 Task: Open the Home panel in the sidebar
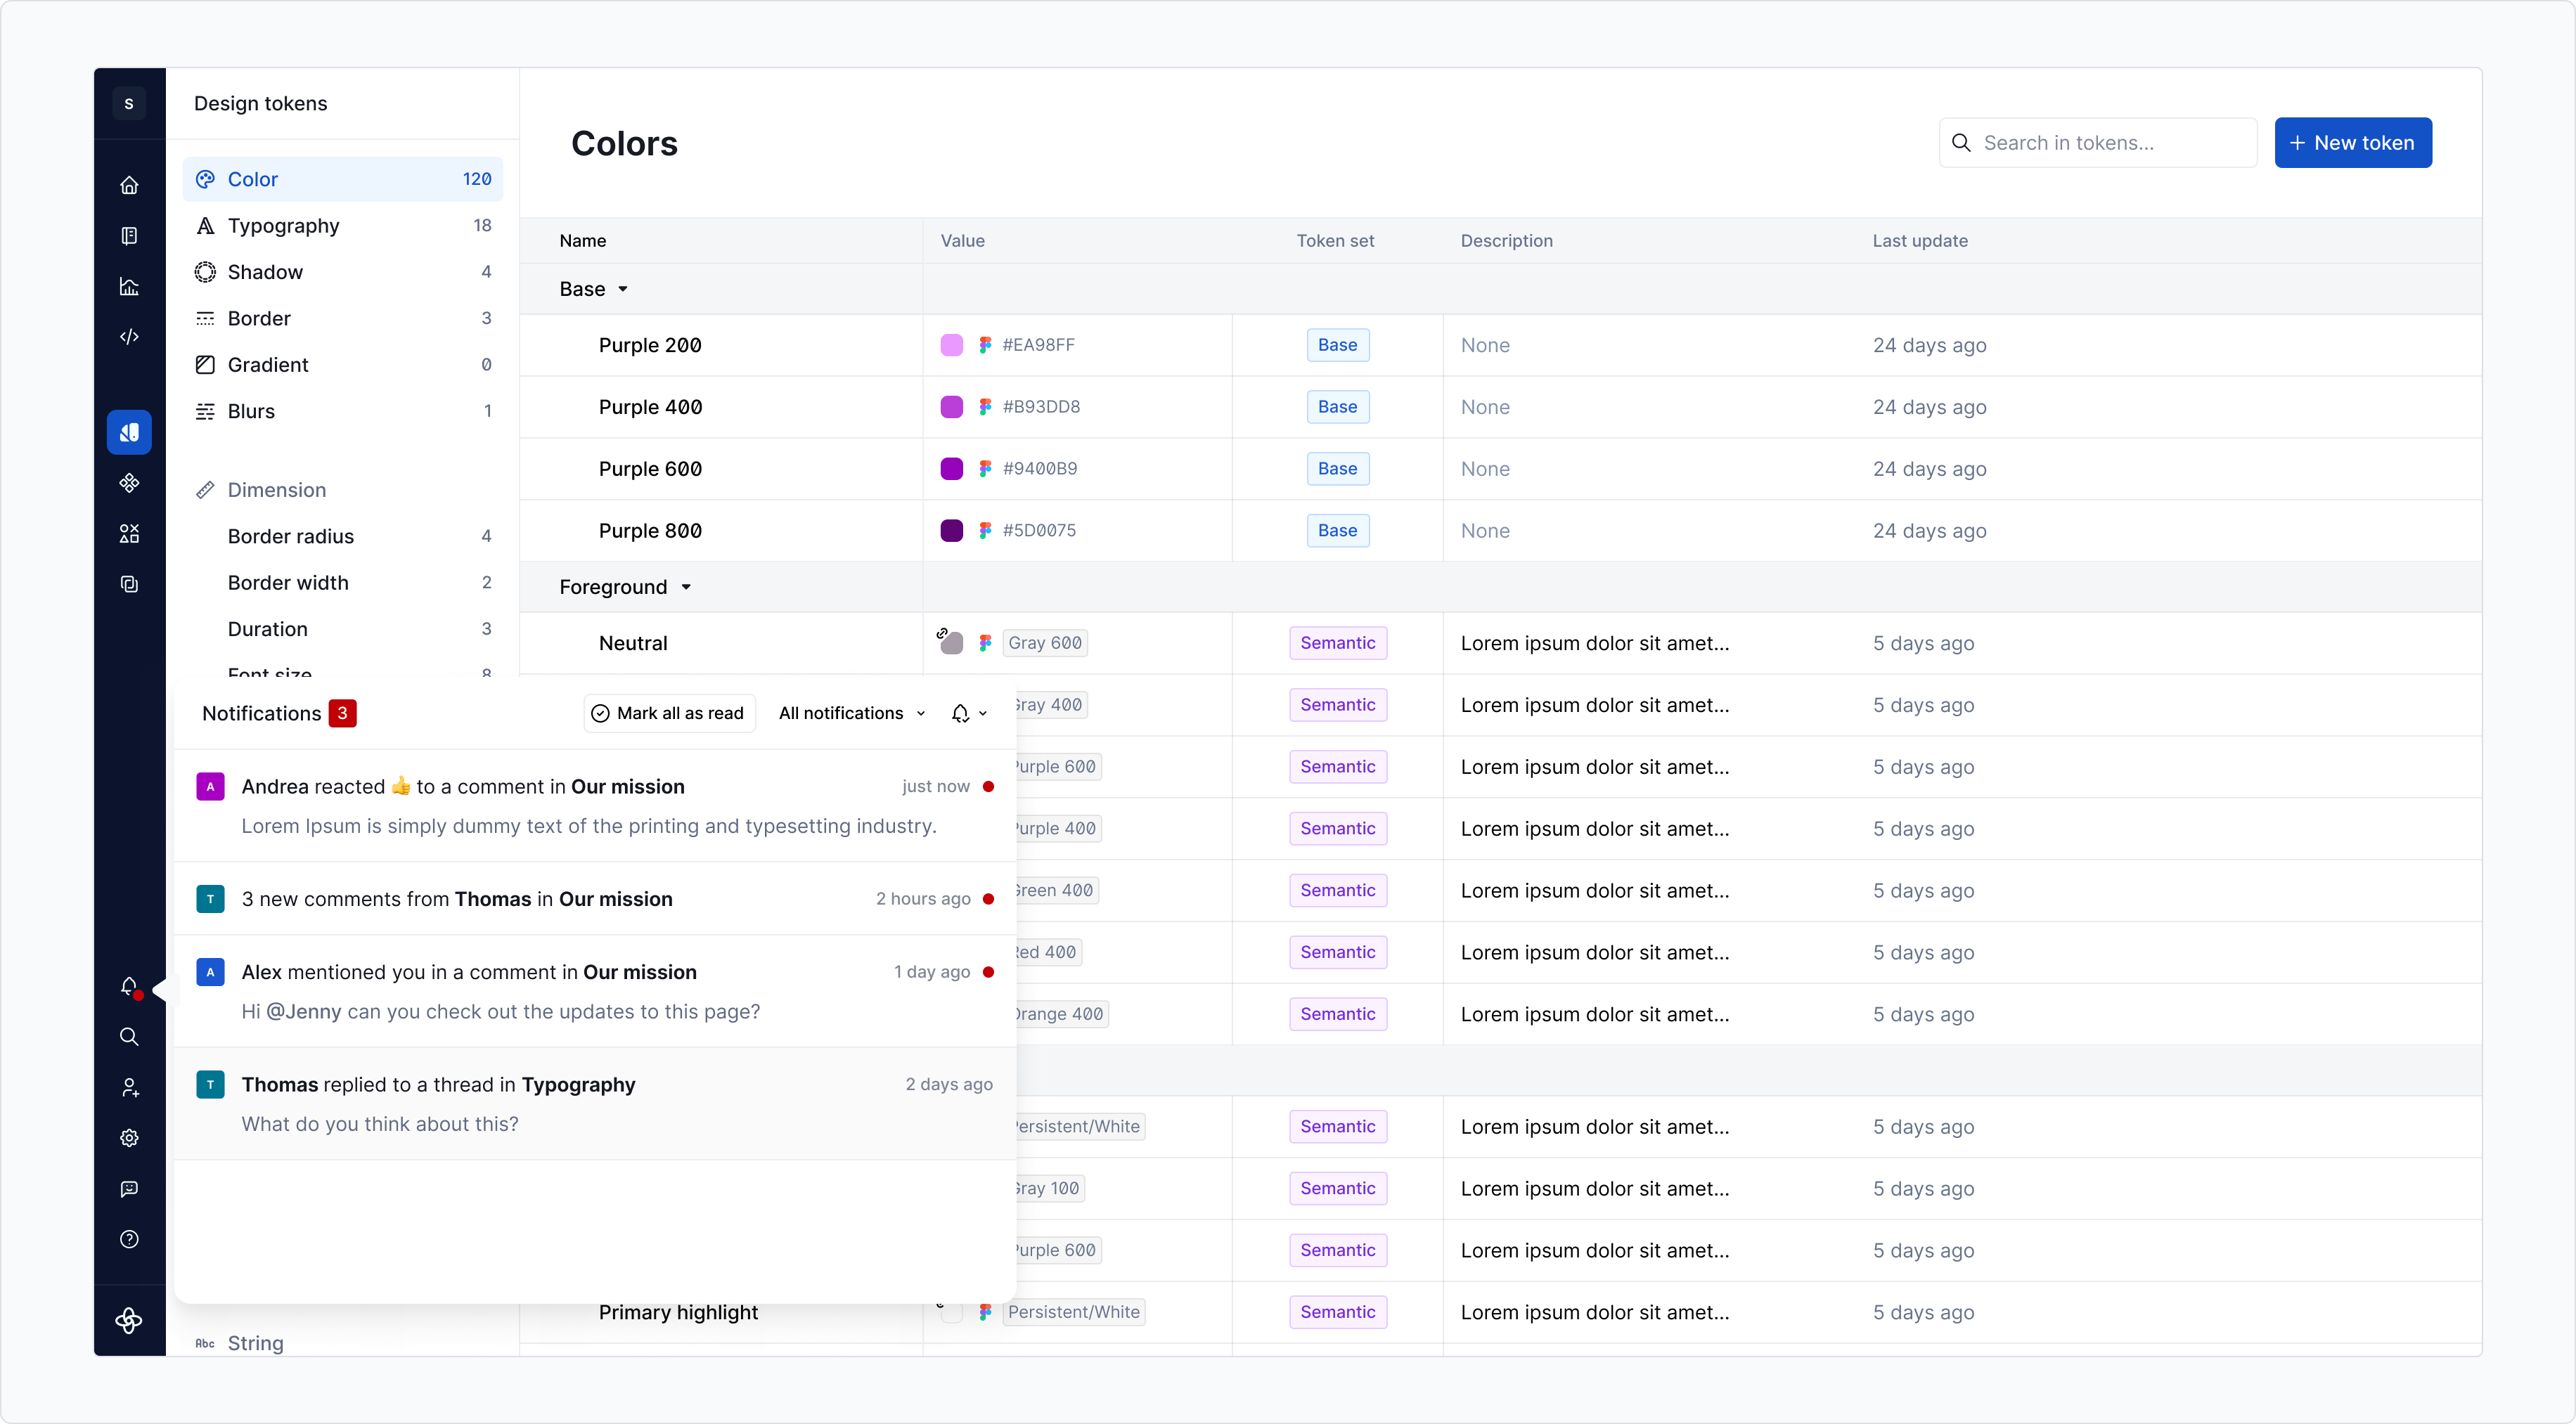point(130,185)
